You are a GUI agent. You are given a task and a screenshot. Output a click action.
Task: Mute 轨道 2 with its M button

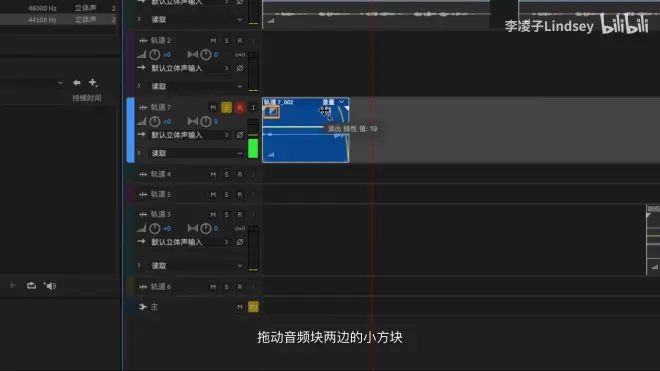click(213, 40)
